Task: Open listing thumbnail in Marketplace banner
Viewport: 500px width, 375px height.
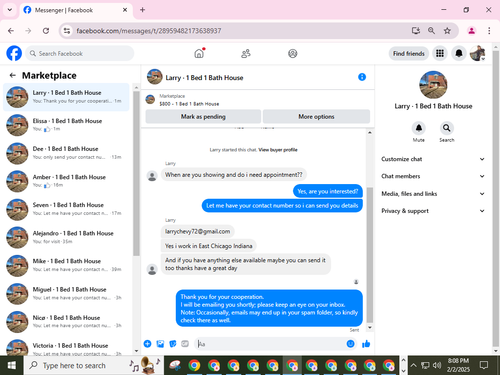Action: 150,99
